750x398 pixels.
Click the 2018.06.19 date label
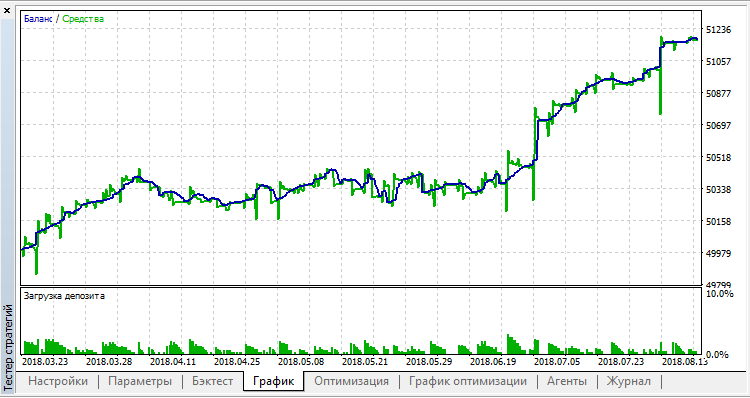click(x=494, y=361)
